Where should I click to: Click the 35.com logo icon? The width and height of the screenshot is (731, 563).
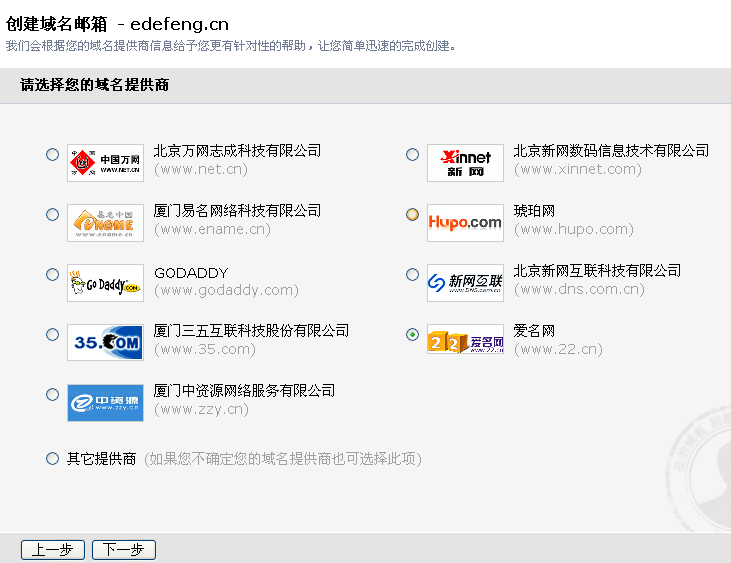click(x=105, y=343)
